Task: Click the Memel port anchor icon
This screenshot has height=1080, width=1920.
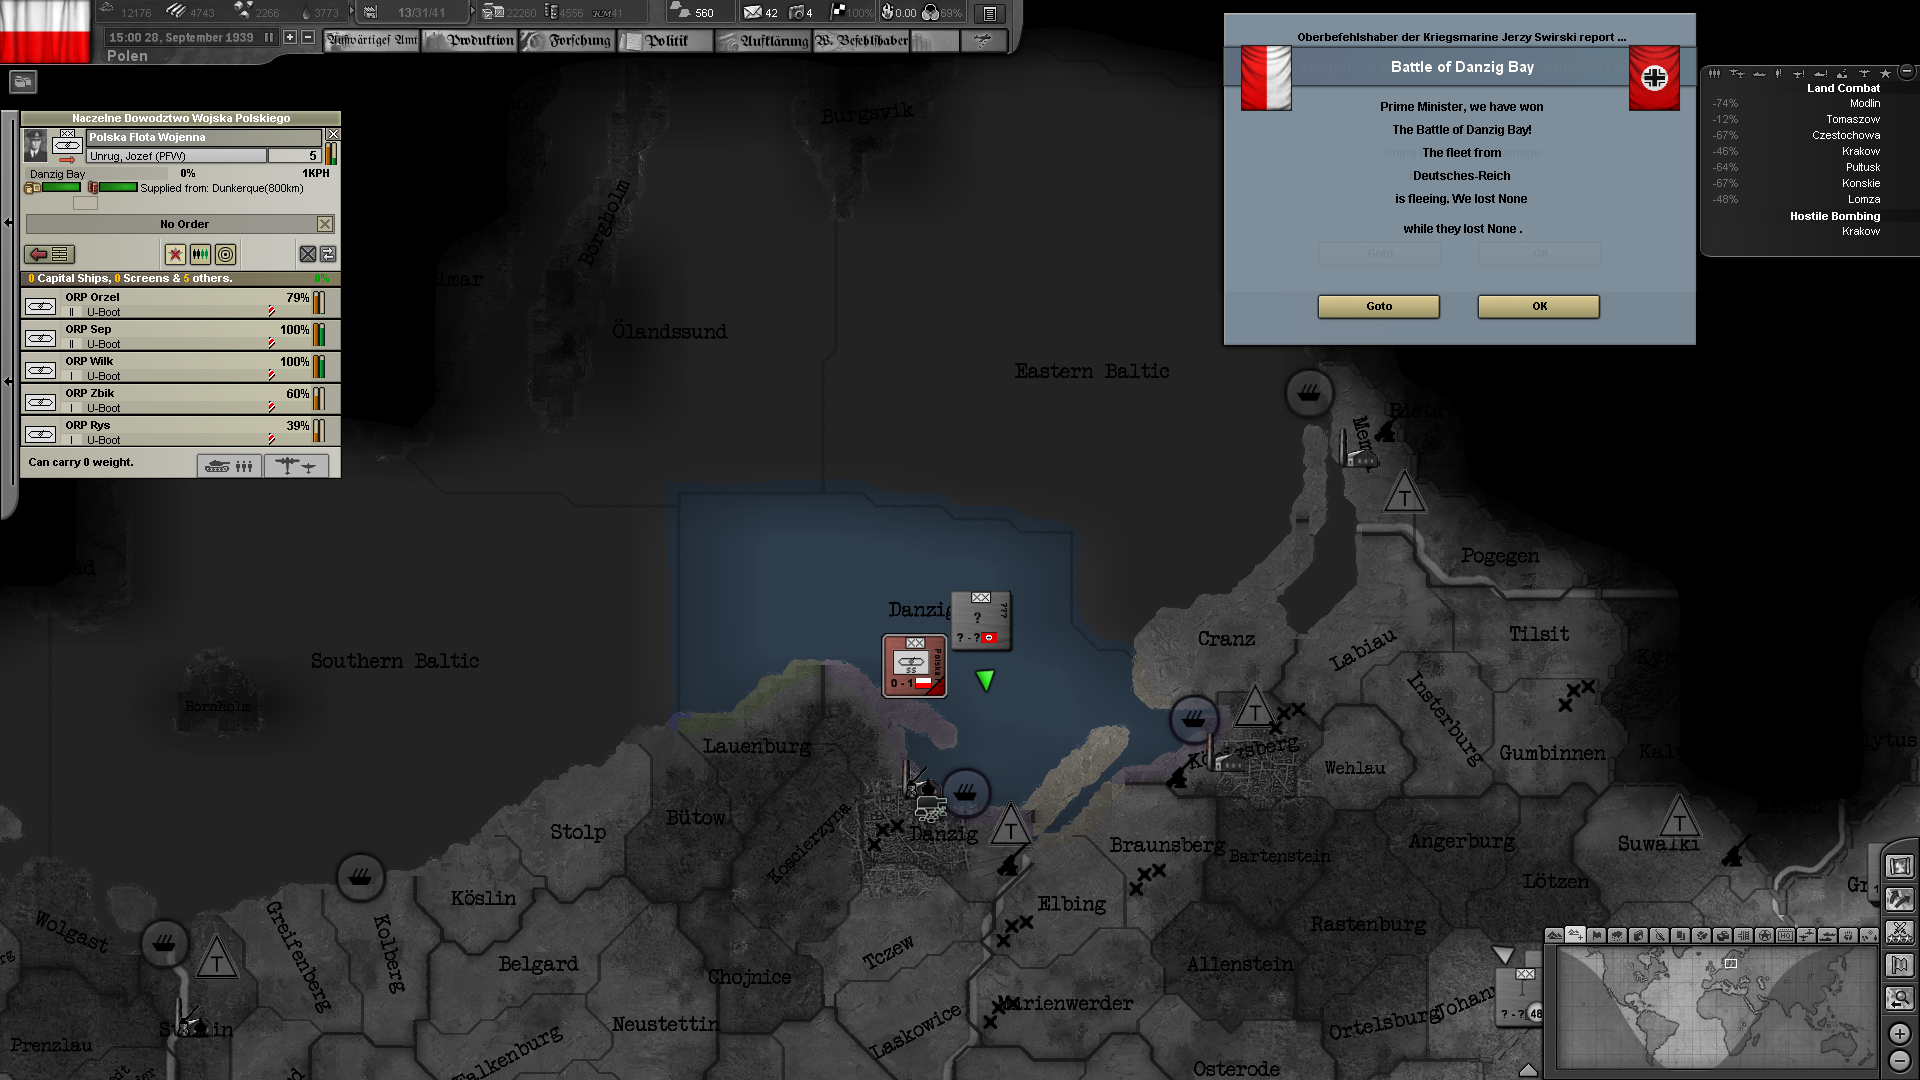Action: pyautogui.click(x=1309, y=393)
